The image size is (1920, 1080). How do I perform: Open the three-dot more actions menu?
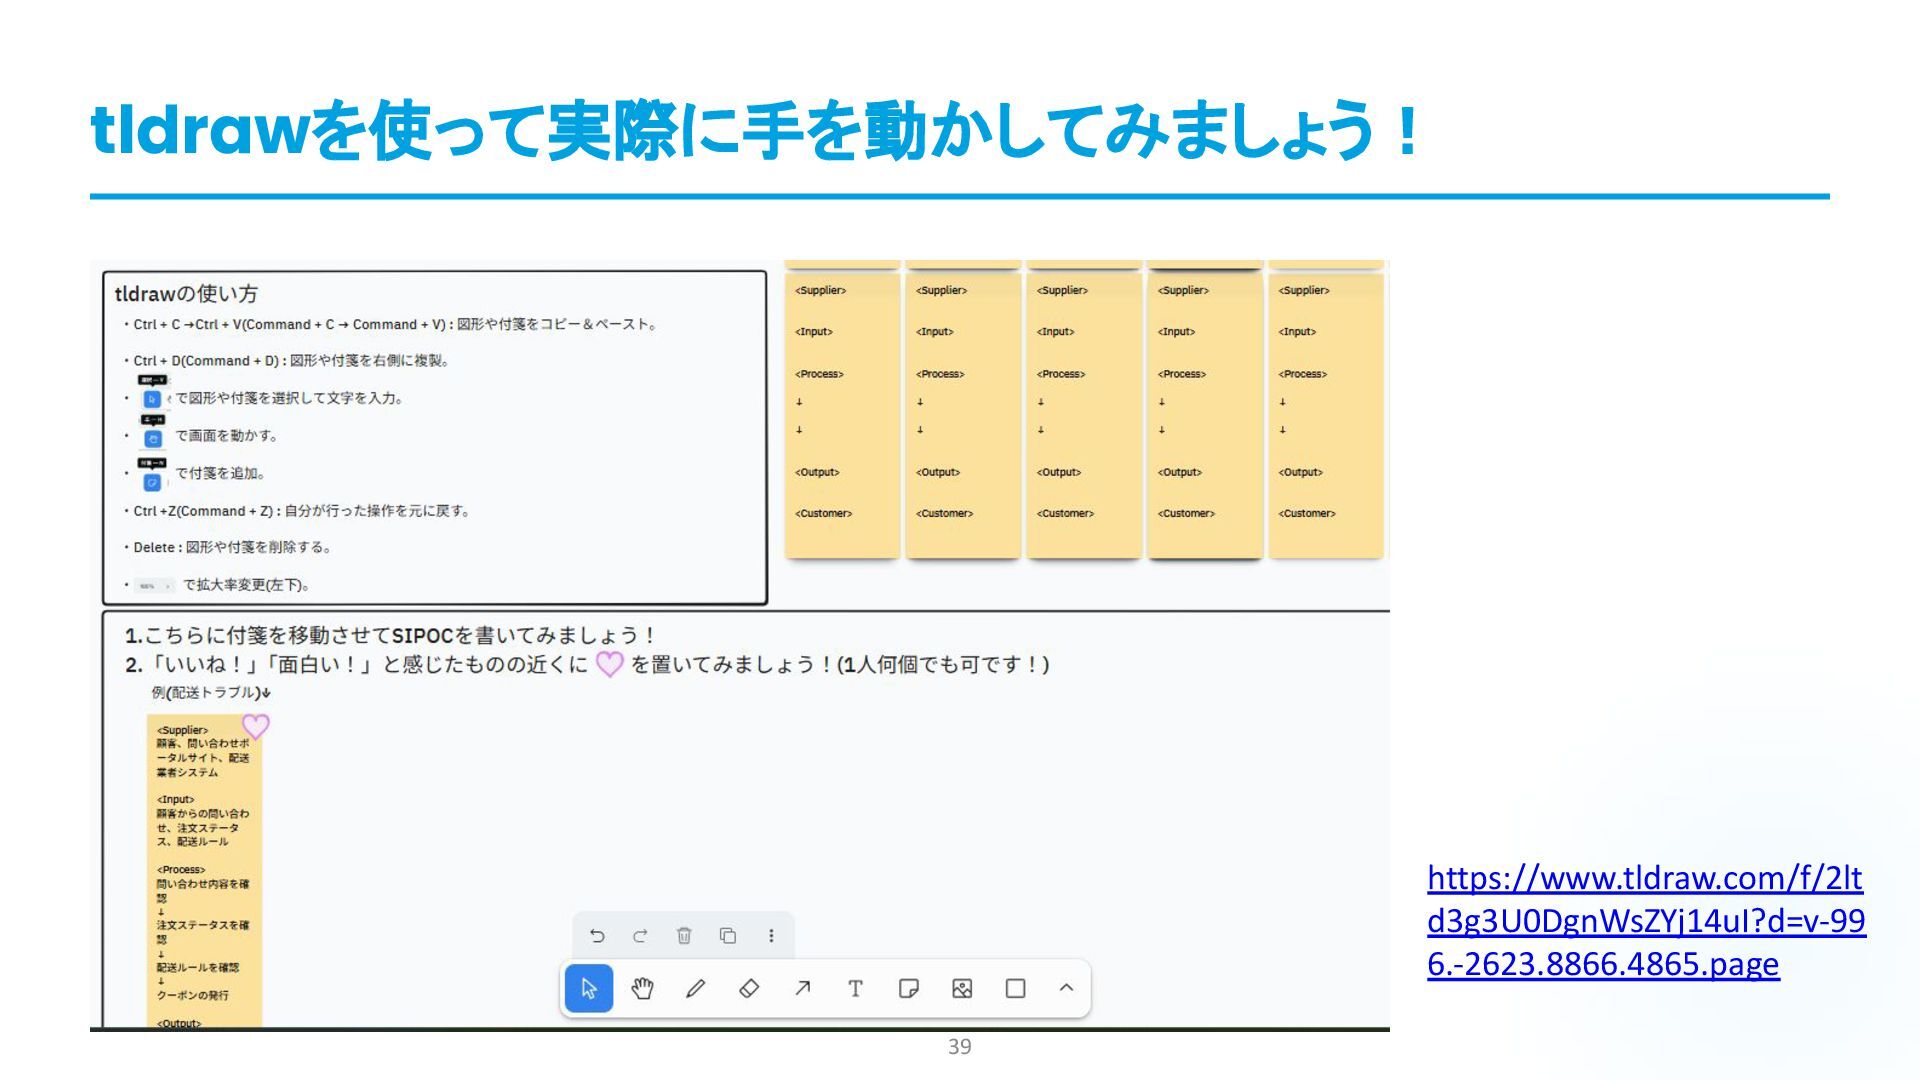771,936
